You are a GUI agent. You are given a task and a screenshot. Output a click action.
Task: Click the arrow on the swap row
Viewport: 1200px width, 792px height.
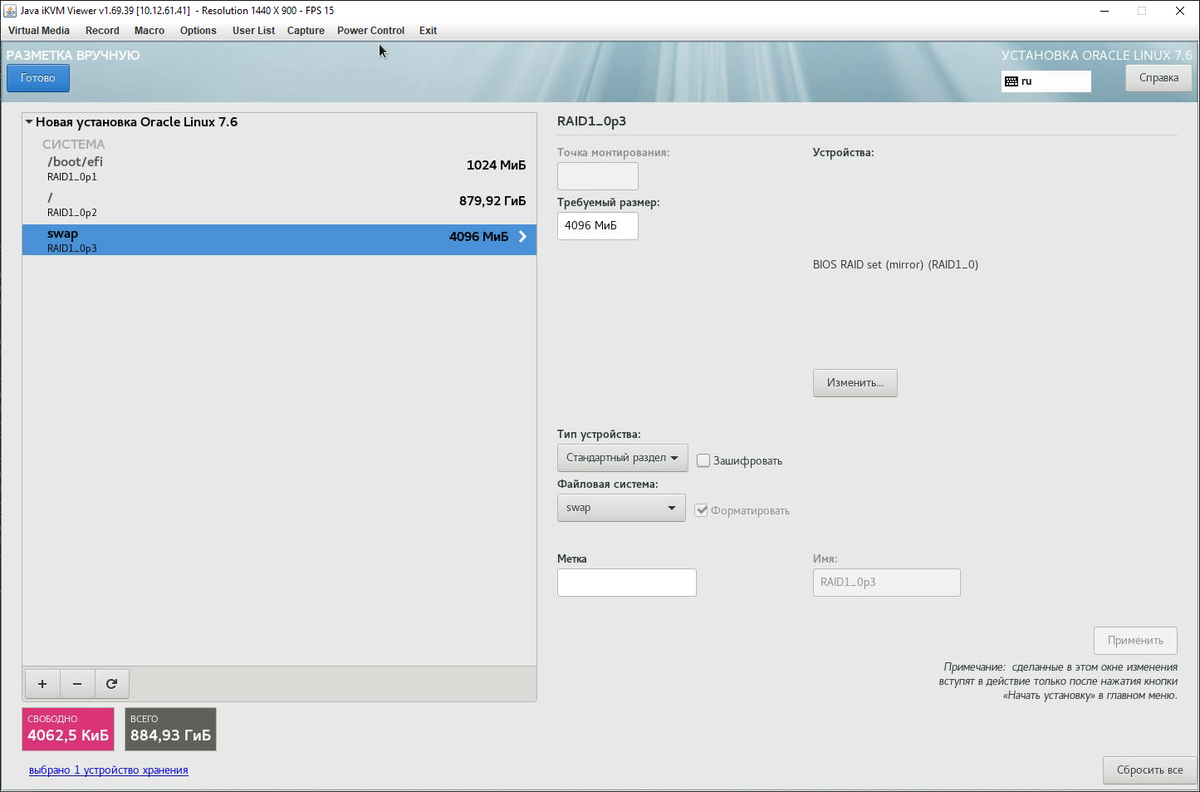[522, 237]
